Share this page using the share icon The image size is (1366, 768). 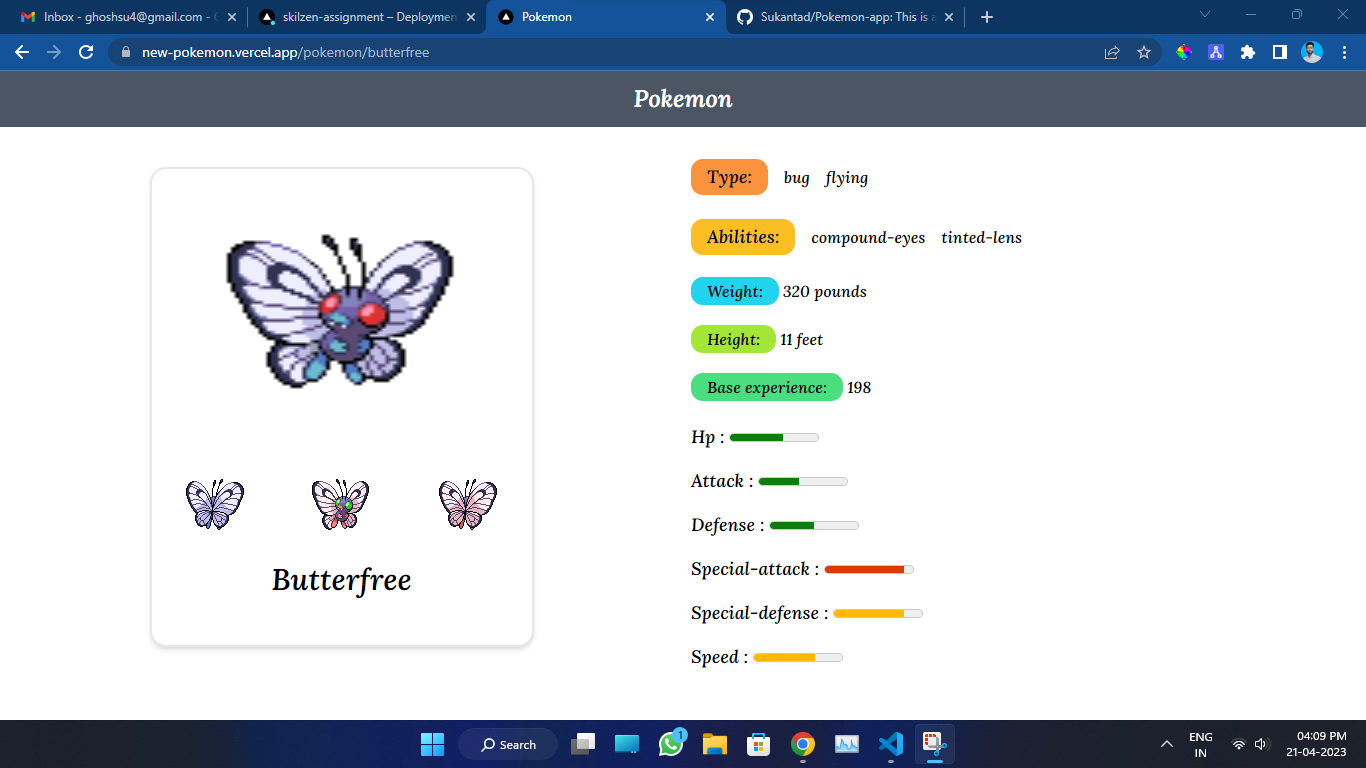(1112, 52)
